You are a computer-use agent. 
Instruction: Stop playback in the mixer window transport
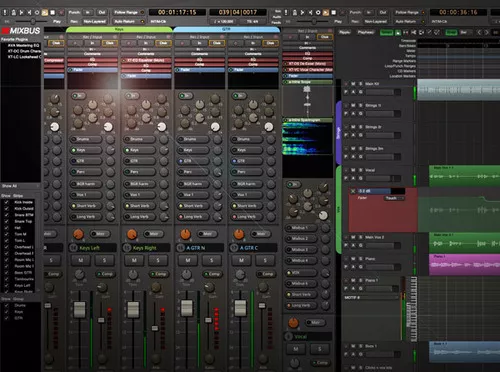[x=53, y=13]
